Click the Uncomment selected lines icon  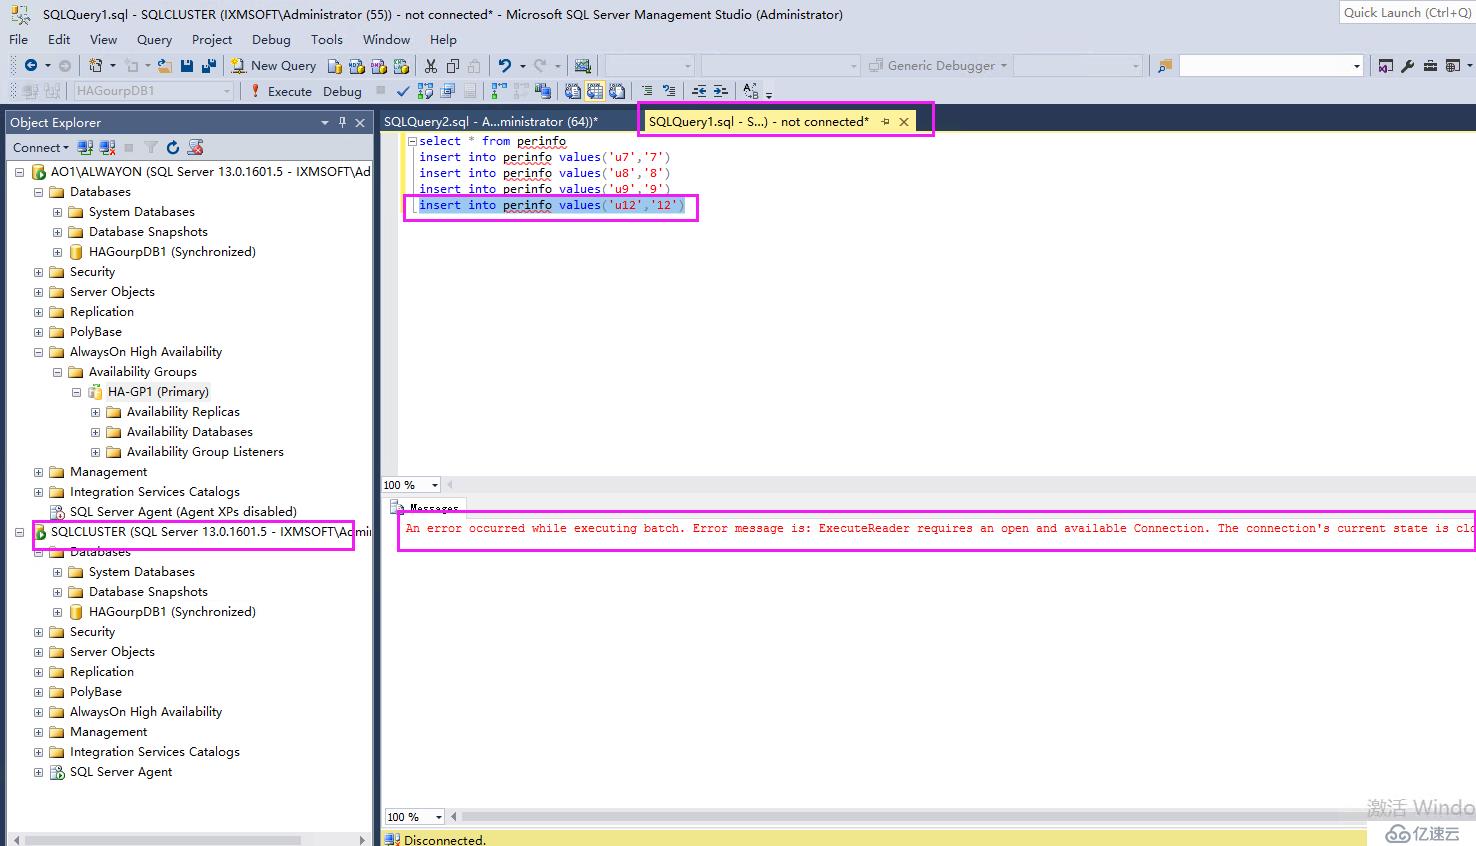[669, 91]
